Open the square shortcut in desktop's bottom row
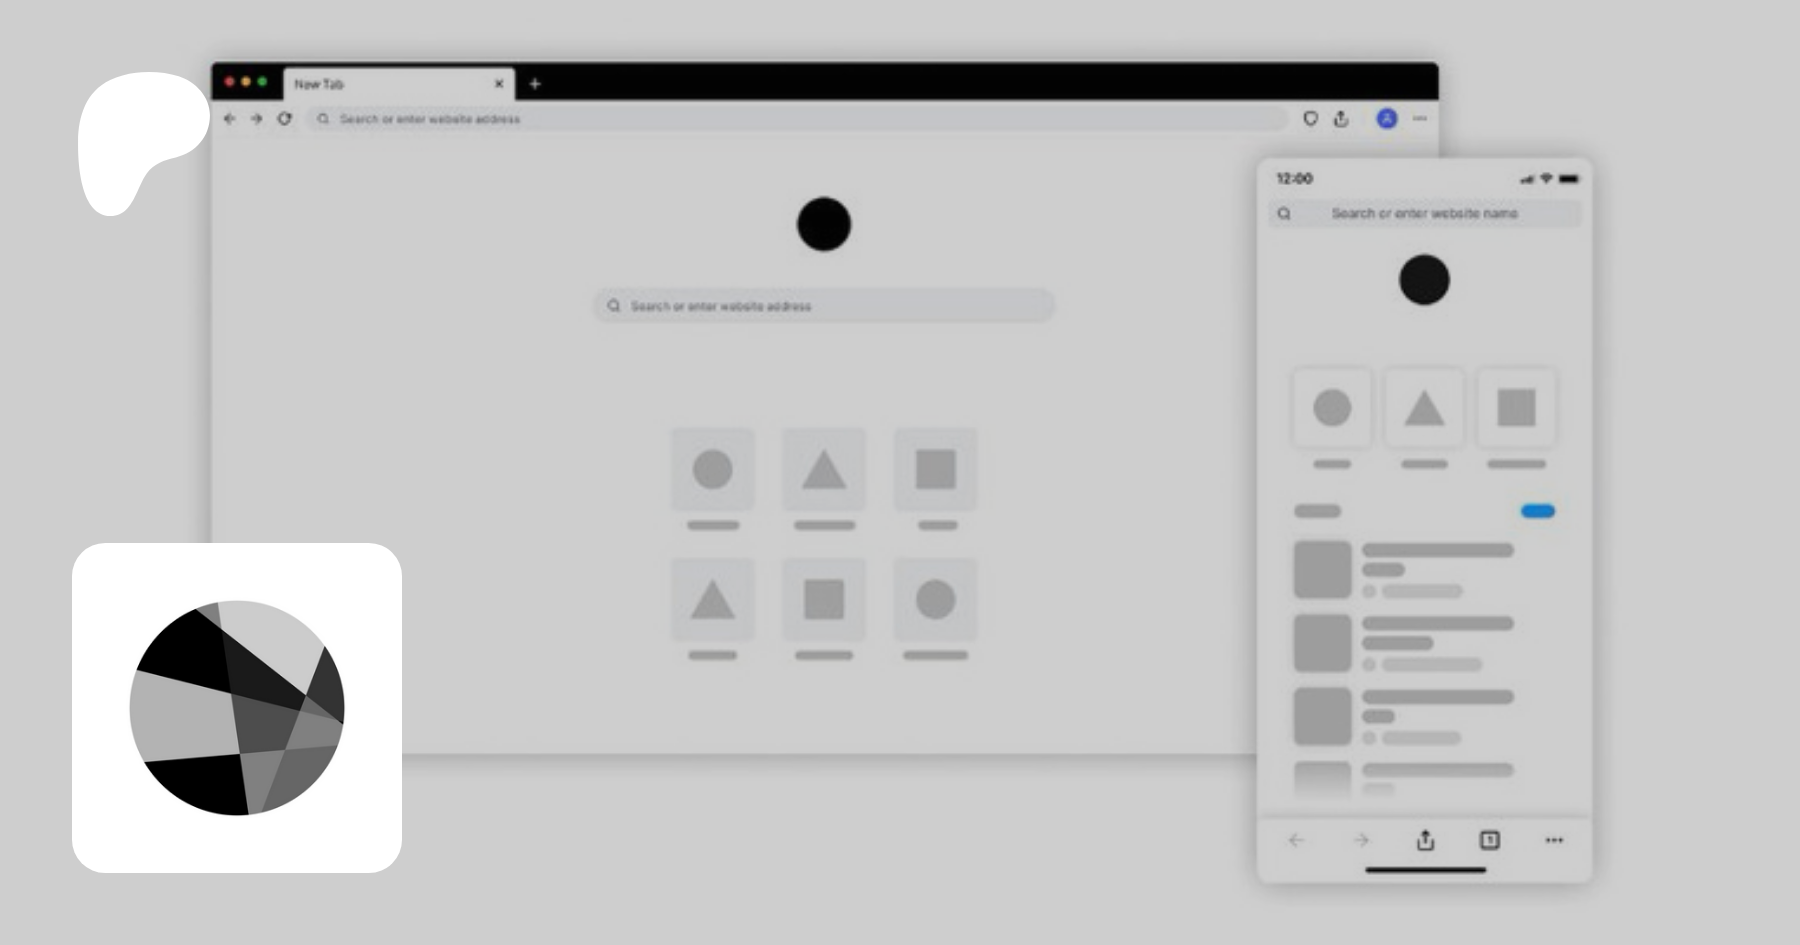Screen dimensions: 1800x945 [x=824, y=600]
